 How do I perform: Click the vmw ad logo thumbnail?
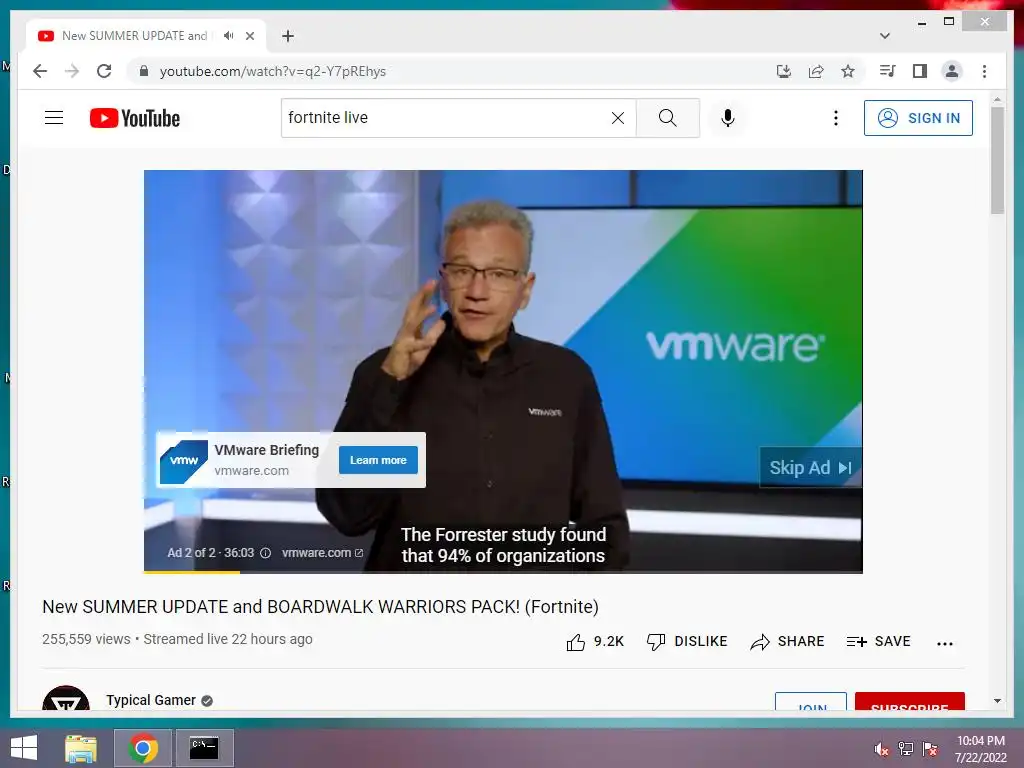click(184, 461)
